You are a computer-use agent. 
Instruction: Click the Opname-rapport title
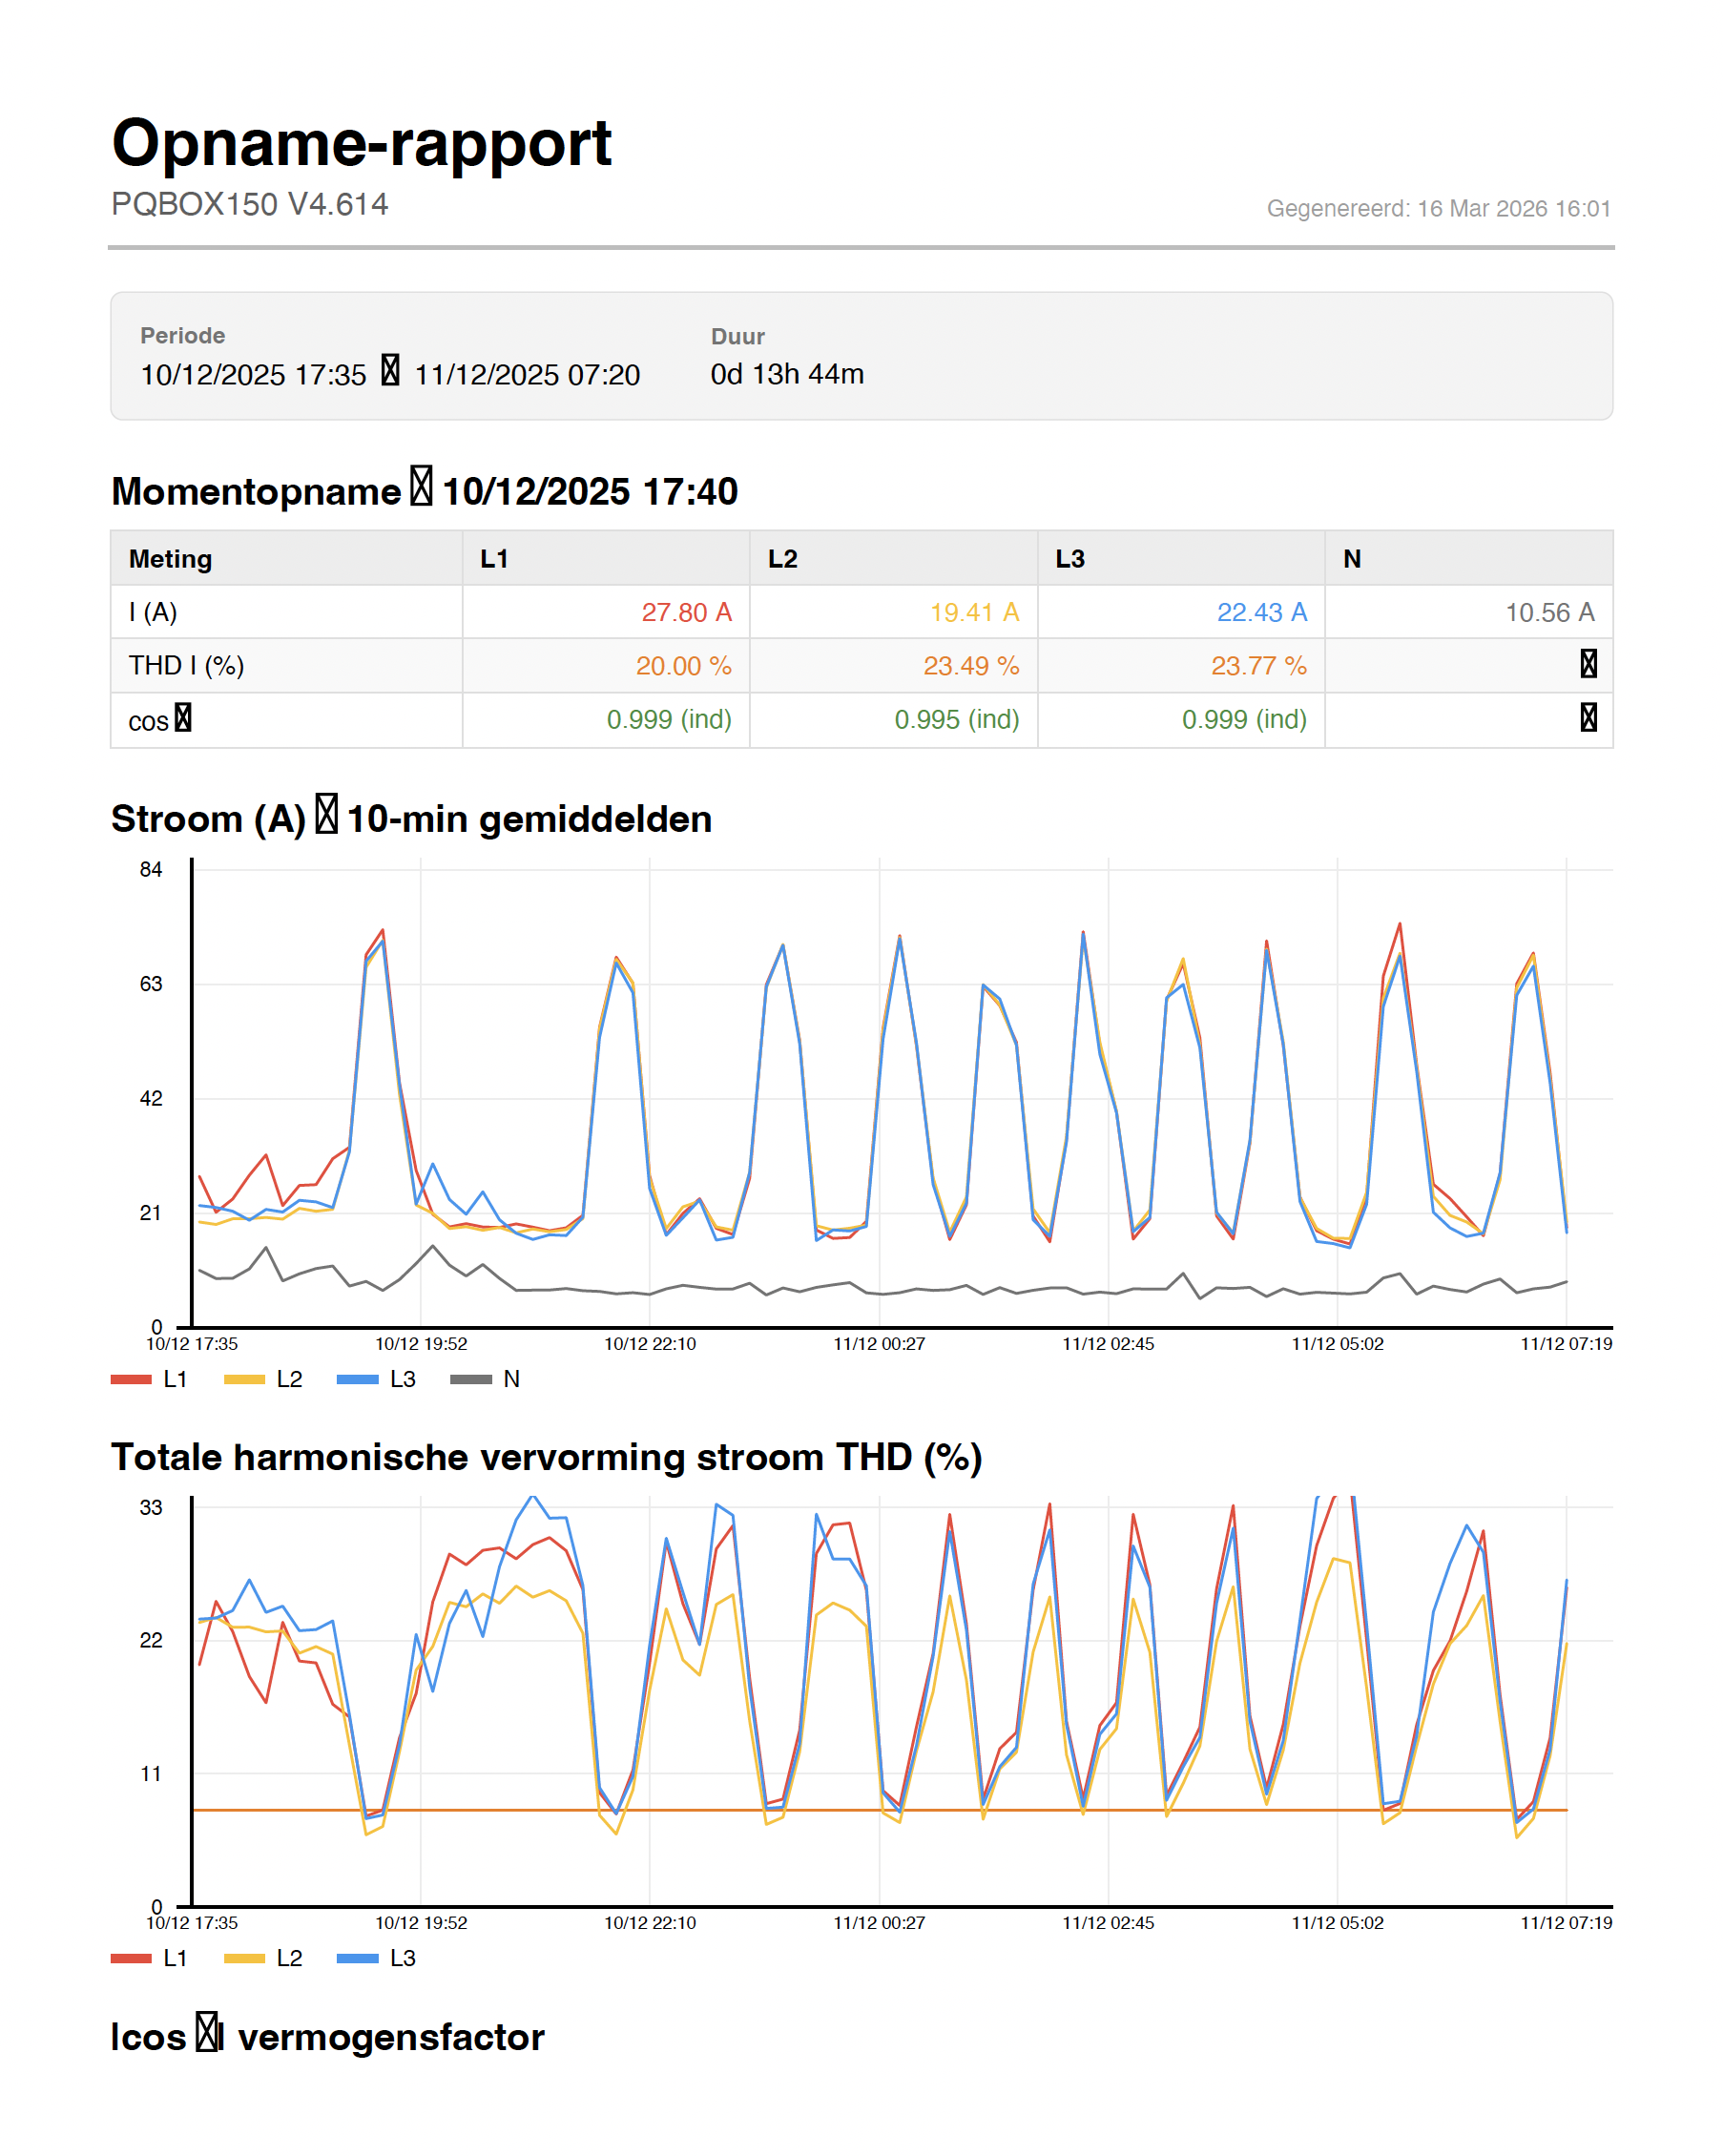coord(361,143)
